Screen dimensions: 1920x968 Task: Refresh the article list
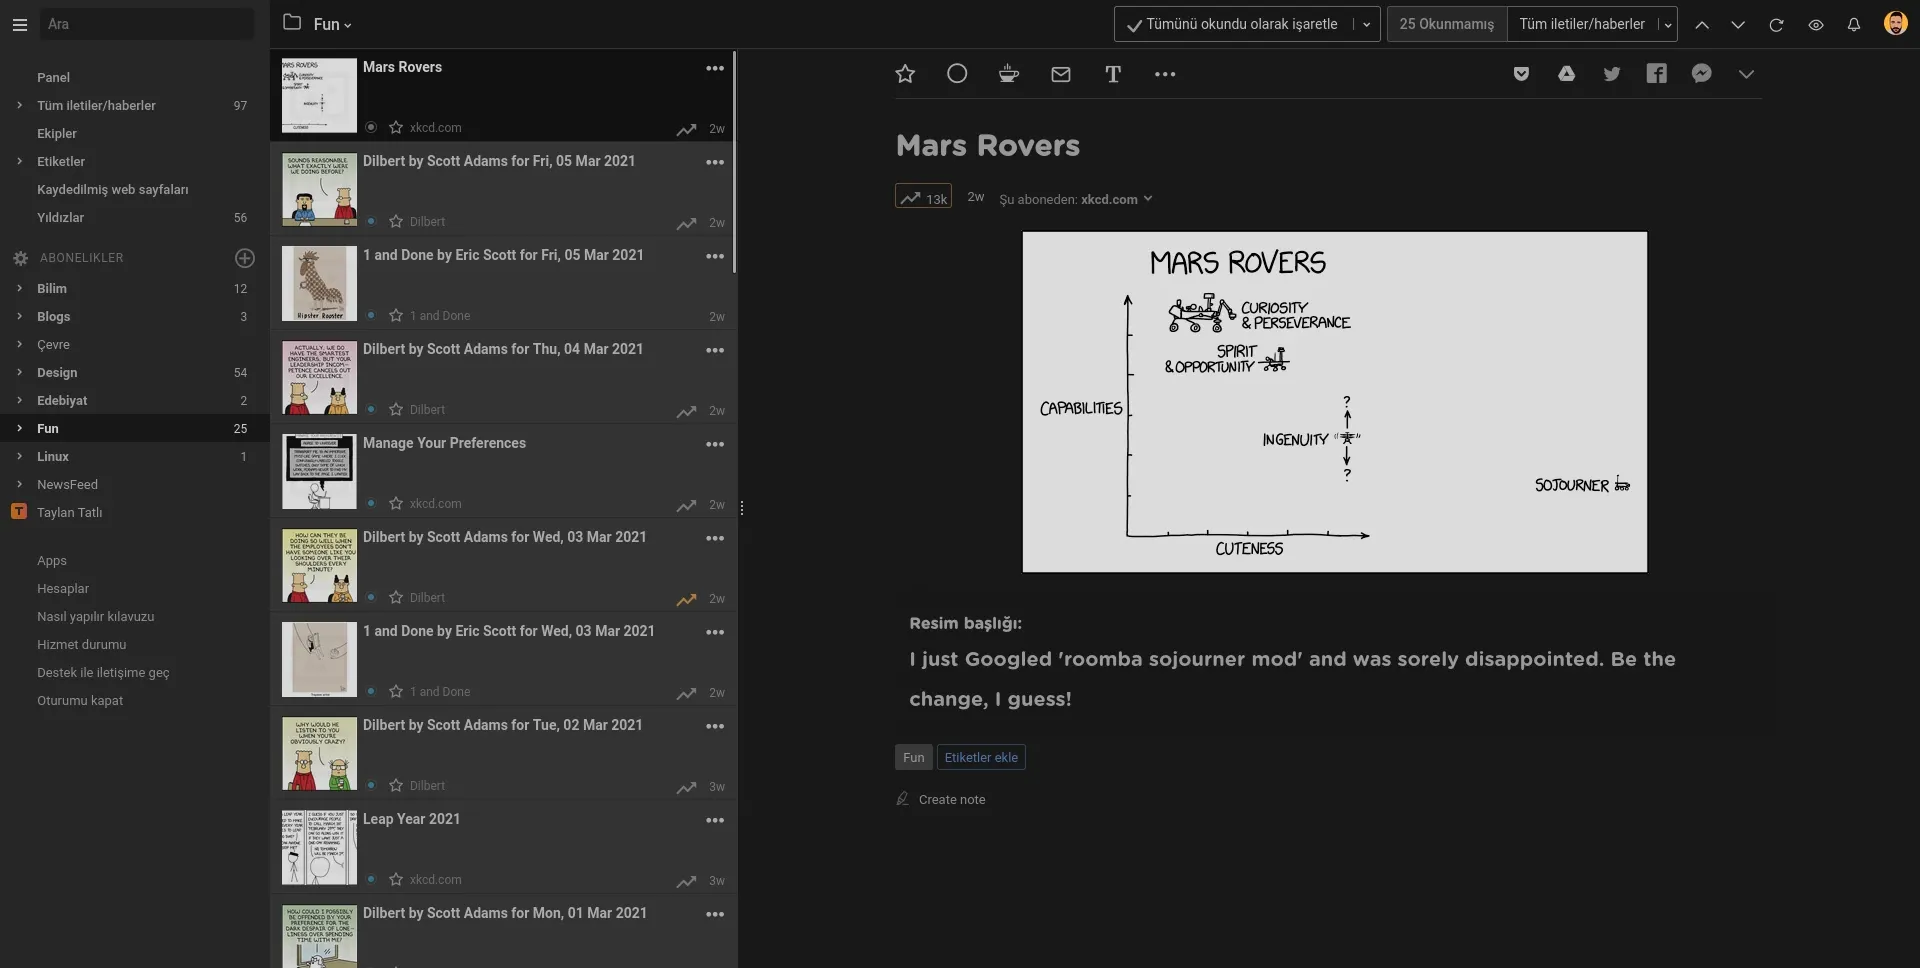pos(1778,24)
